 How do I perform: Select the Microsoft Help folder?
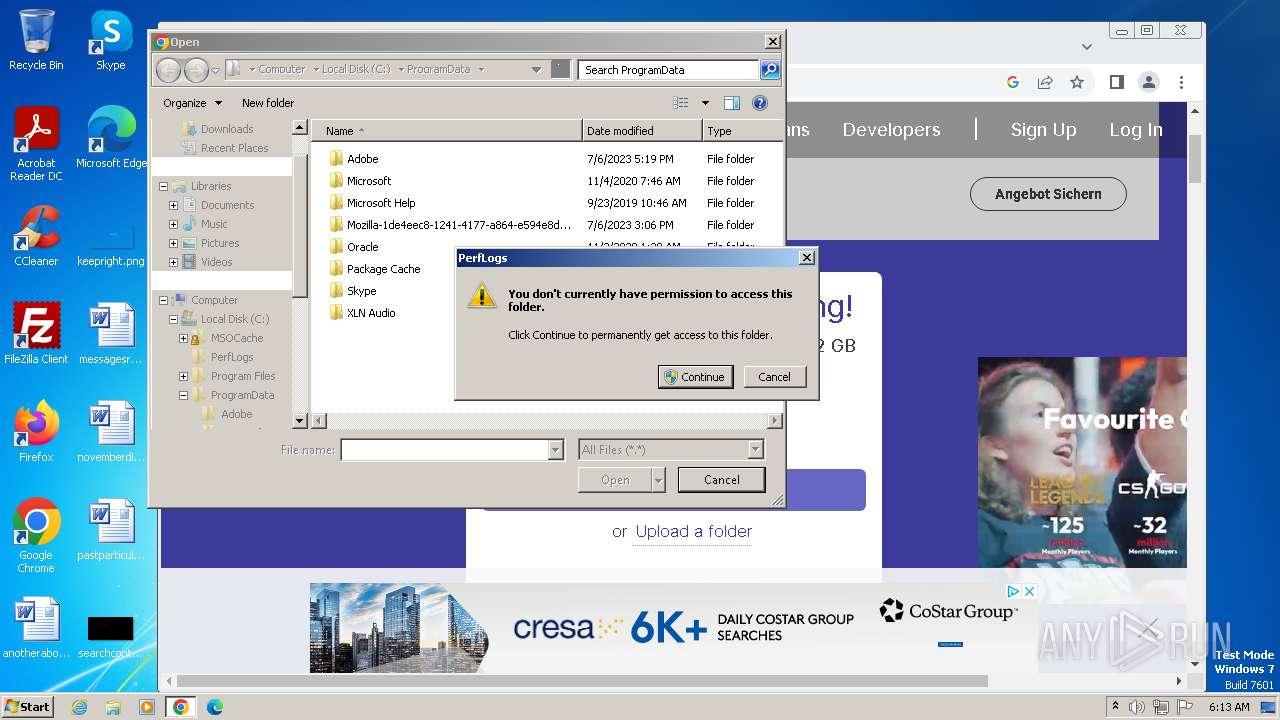point(380,203)
